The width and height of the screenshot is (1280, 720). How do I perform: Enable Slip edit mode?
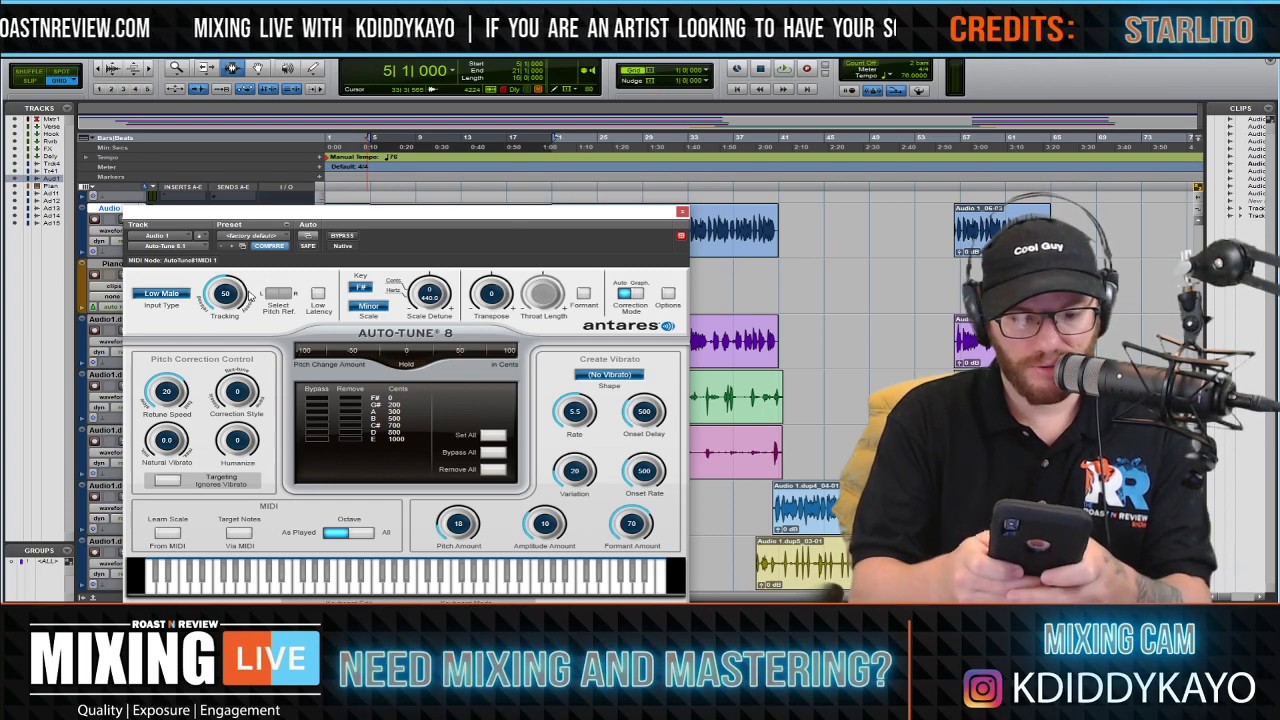point(28,81)
